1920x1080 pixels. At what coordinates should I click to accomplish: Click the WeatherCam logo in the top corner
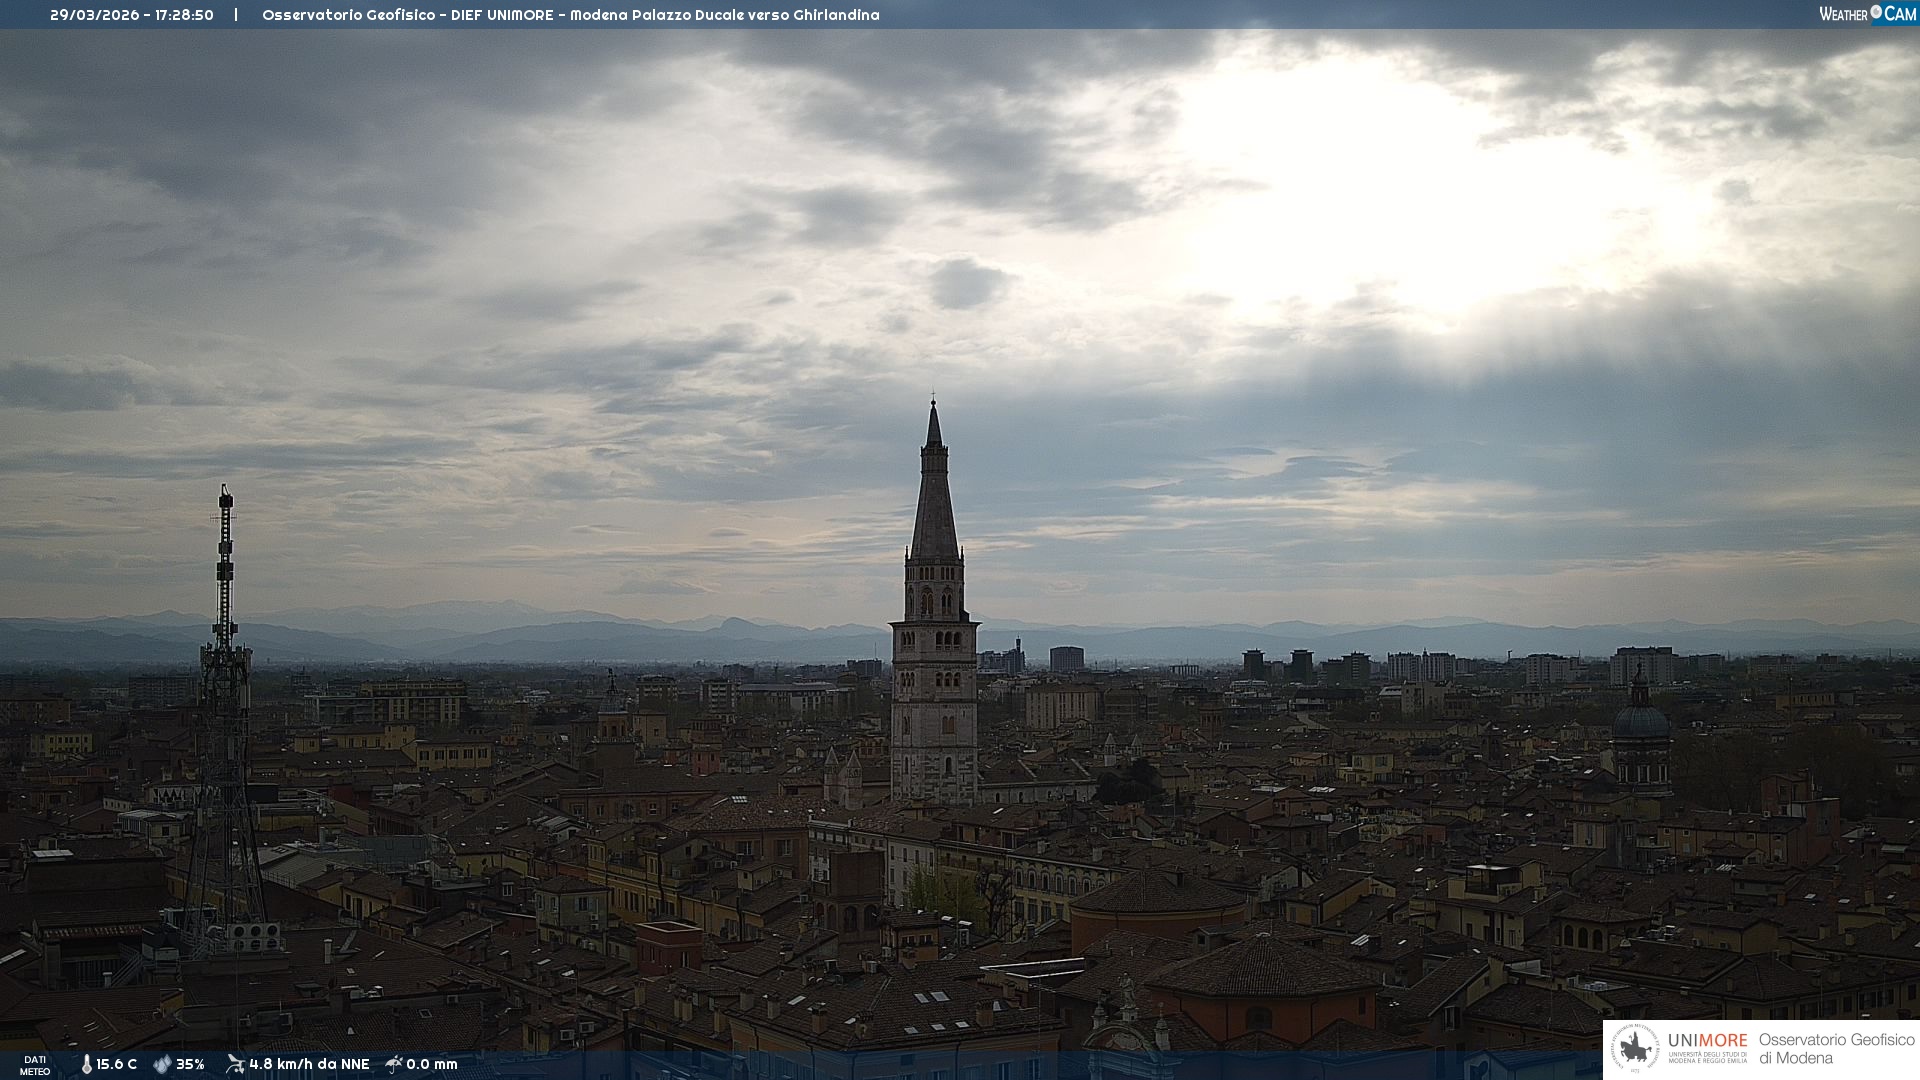click(x=1867, y=13)
